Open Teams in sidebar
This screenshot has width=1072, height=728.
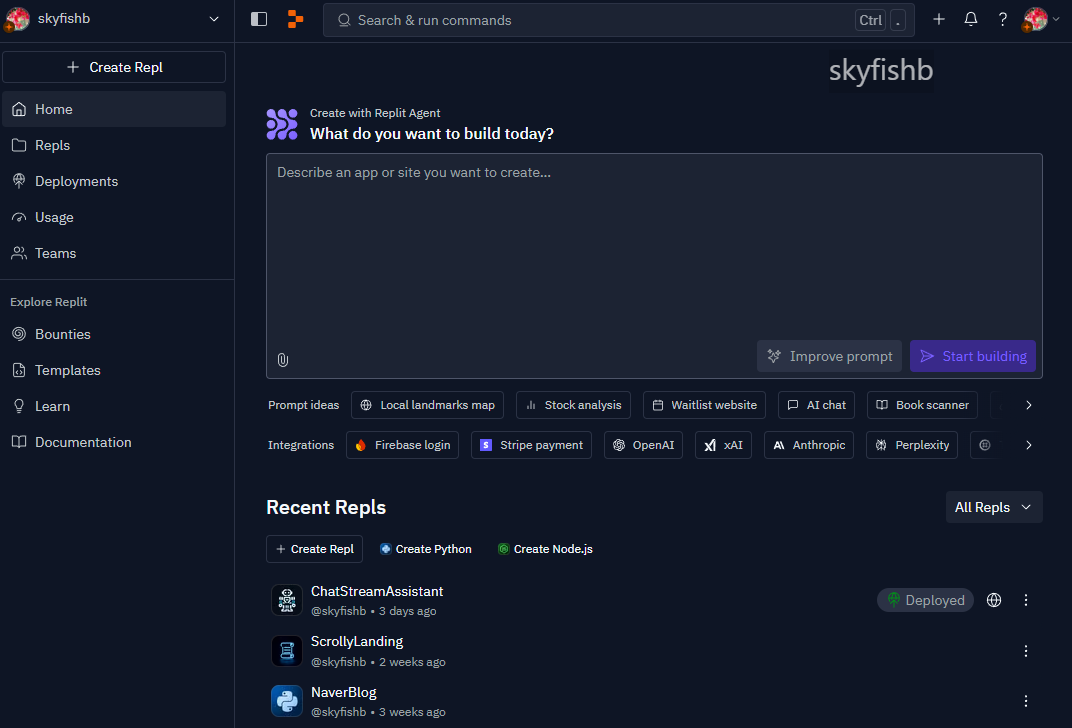pos(113,253)
